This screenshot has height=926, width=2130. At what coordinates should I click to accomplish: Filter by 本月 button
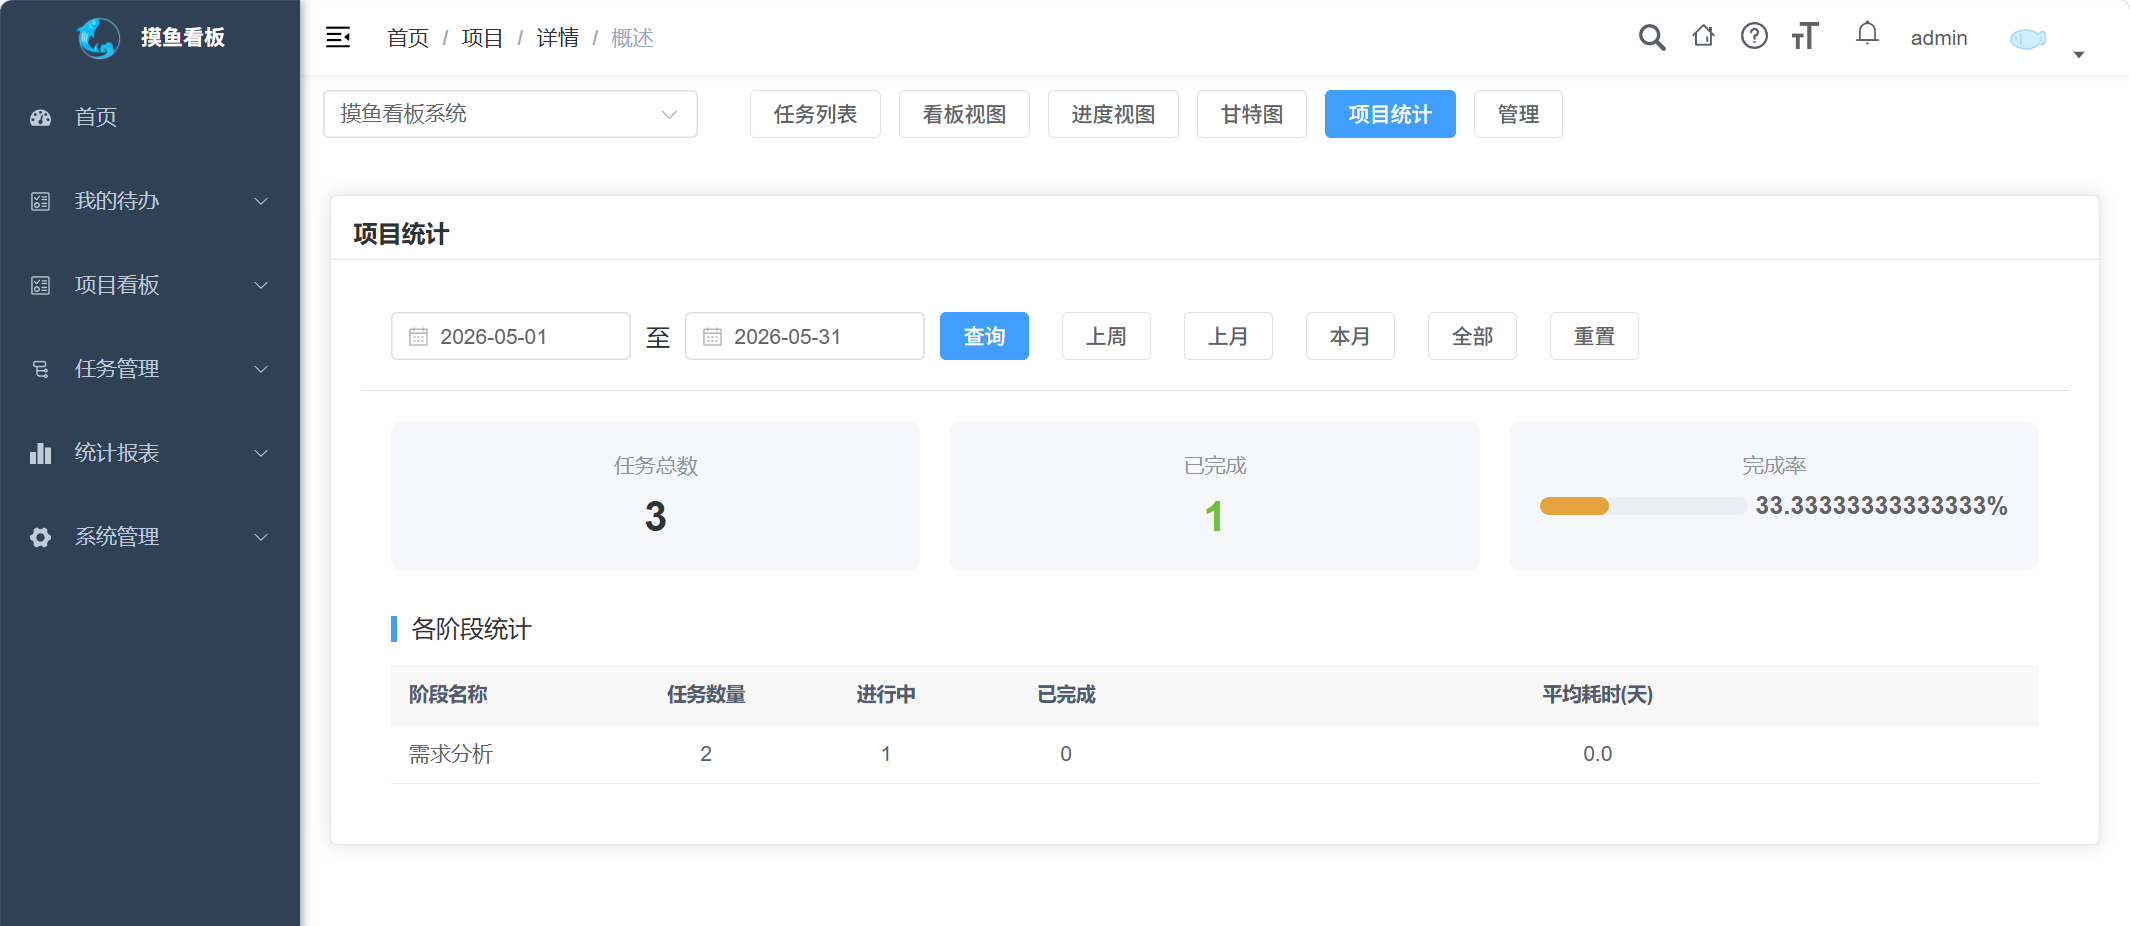point(1350,336)
